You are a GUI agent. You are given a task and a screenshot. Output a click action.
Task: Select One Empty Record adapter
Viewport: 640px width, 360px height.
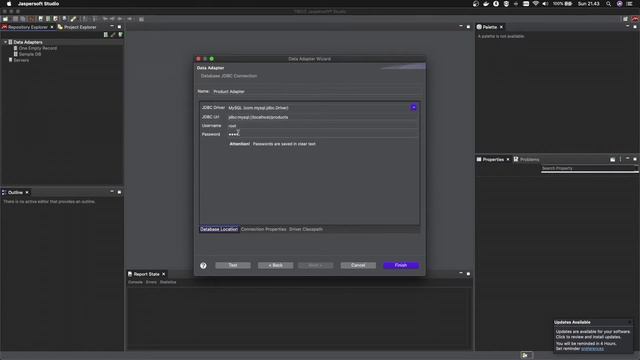tap(38, 48)
